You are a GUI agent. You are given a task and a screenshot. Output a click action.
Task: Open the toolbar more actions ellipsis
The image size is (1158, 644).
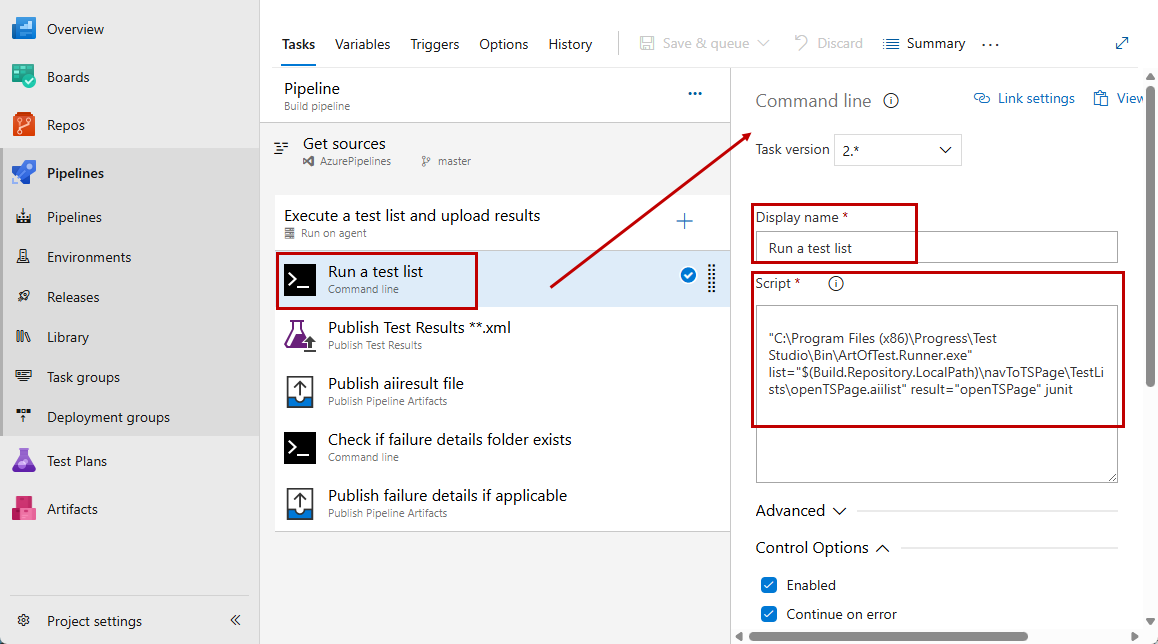[x=990, y=44]
